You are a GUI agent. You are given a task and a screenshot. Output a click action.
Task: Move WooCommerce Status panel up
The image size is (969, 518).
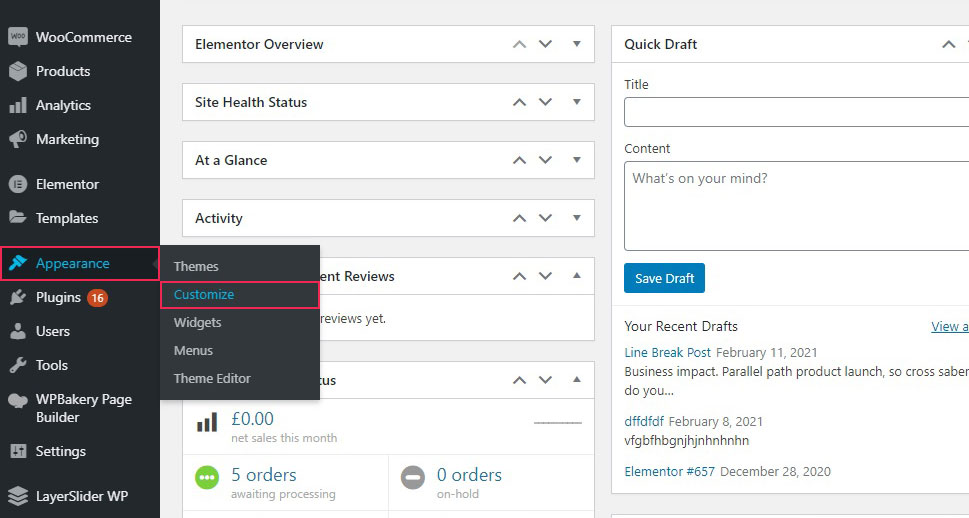coord(520,380)
